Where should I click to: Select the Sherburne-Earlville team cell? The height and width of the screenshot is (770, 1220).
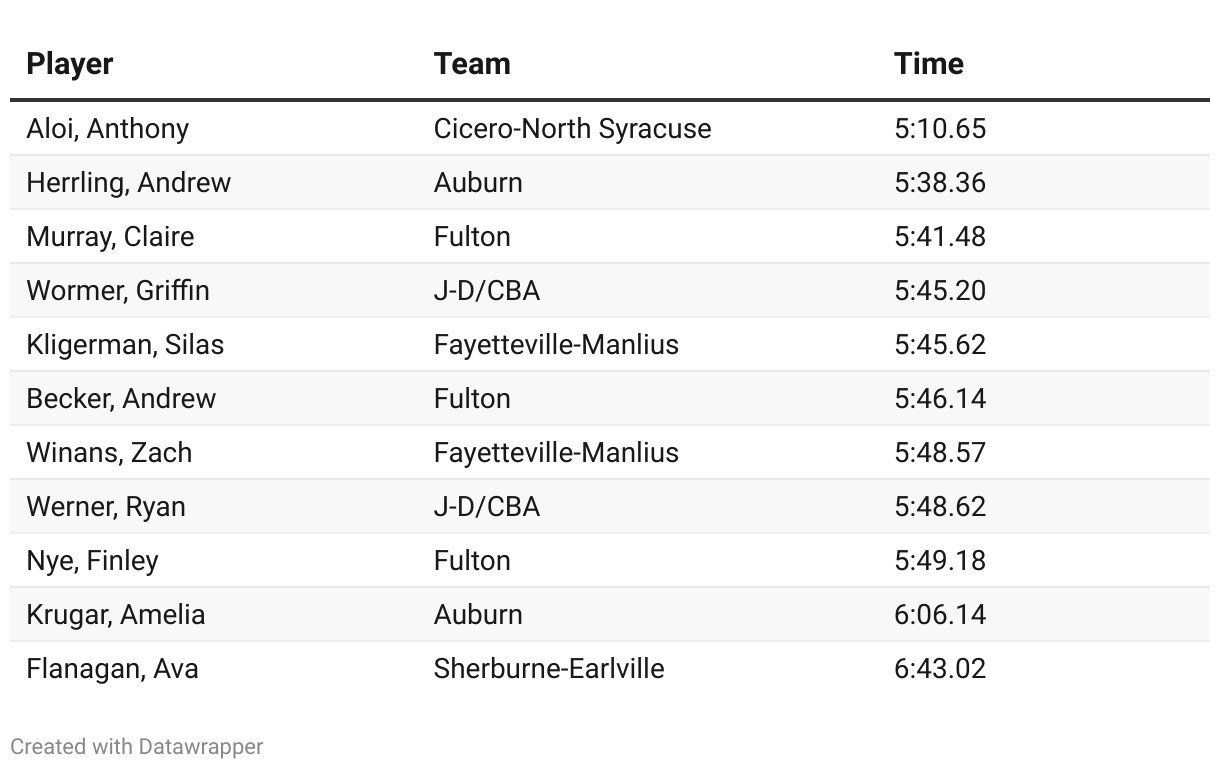[x=549, y=669]
